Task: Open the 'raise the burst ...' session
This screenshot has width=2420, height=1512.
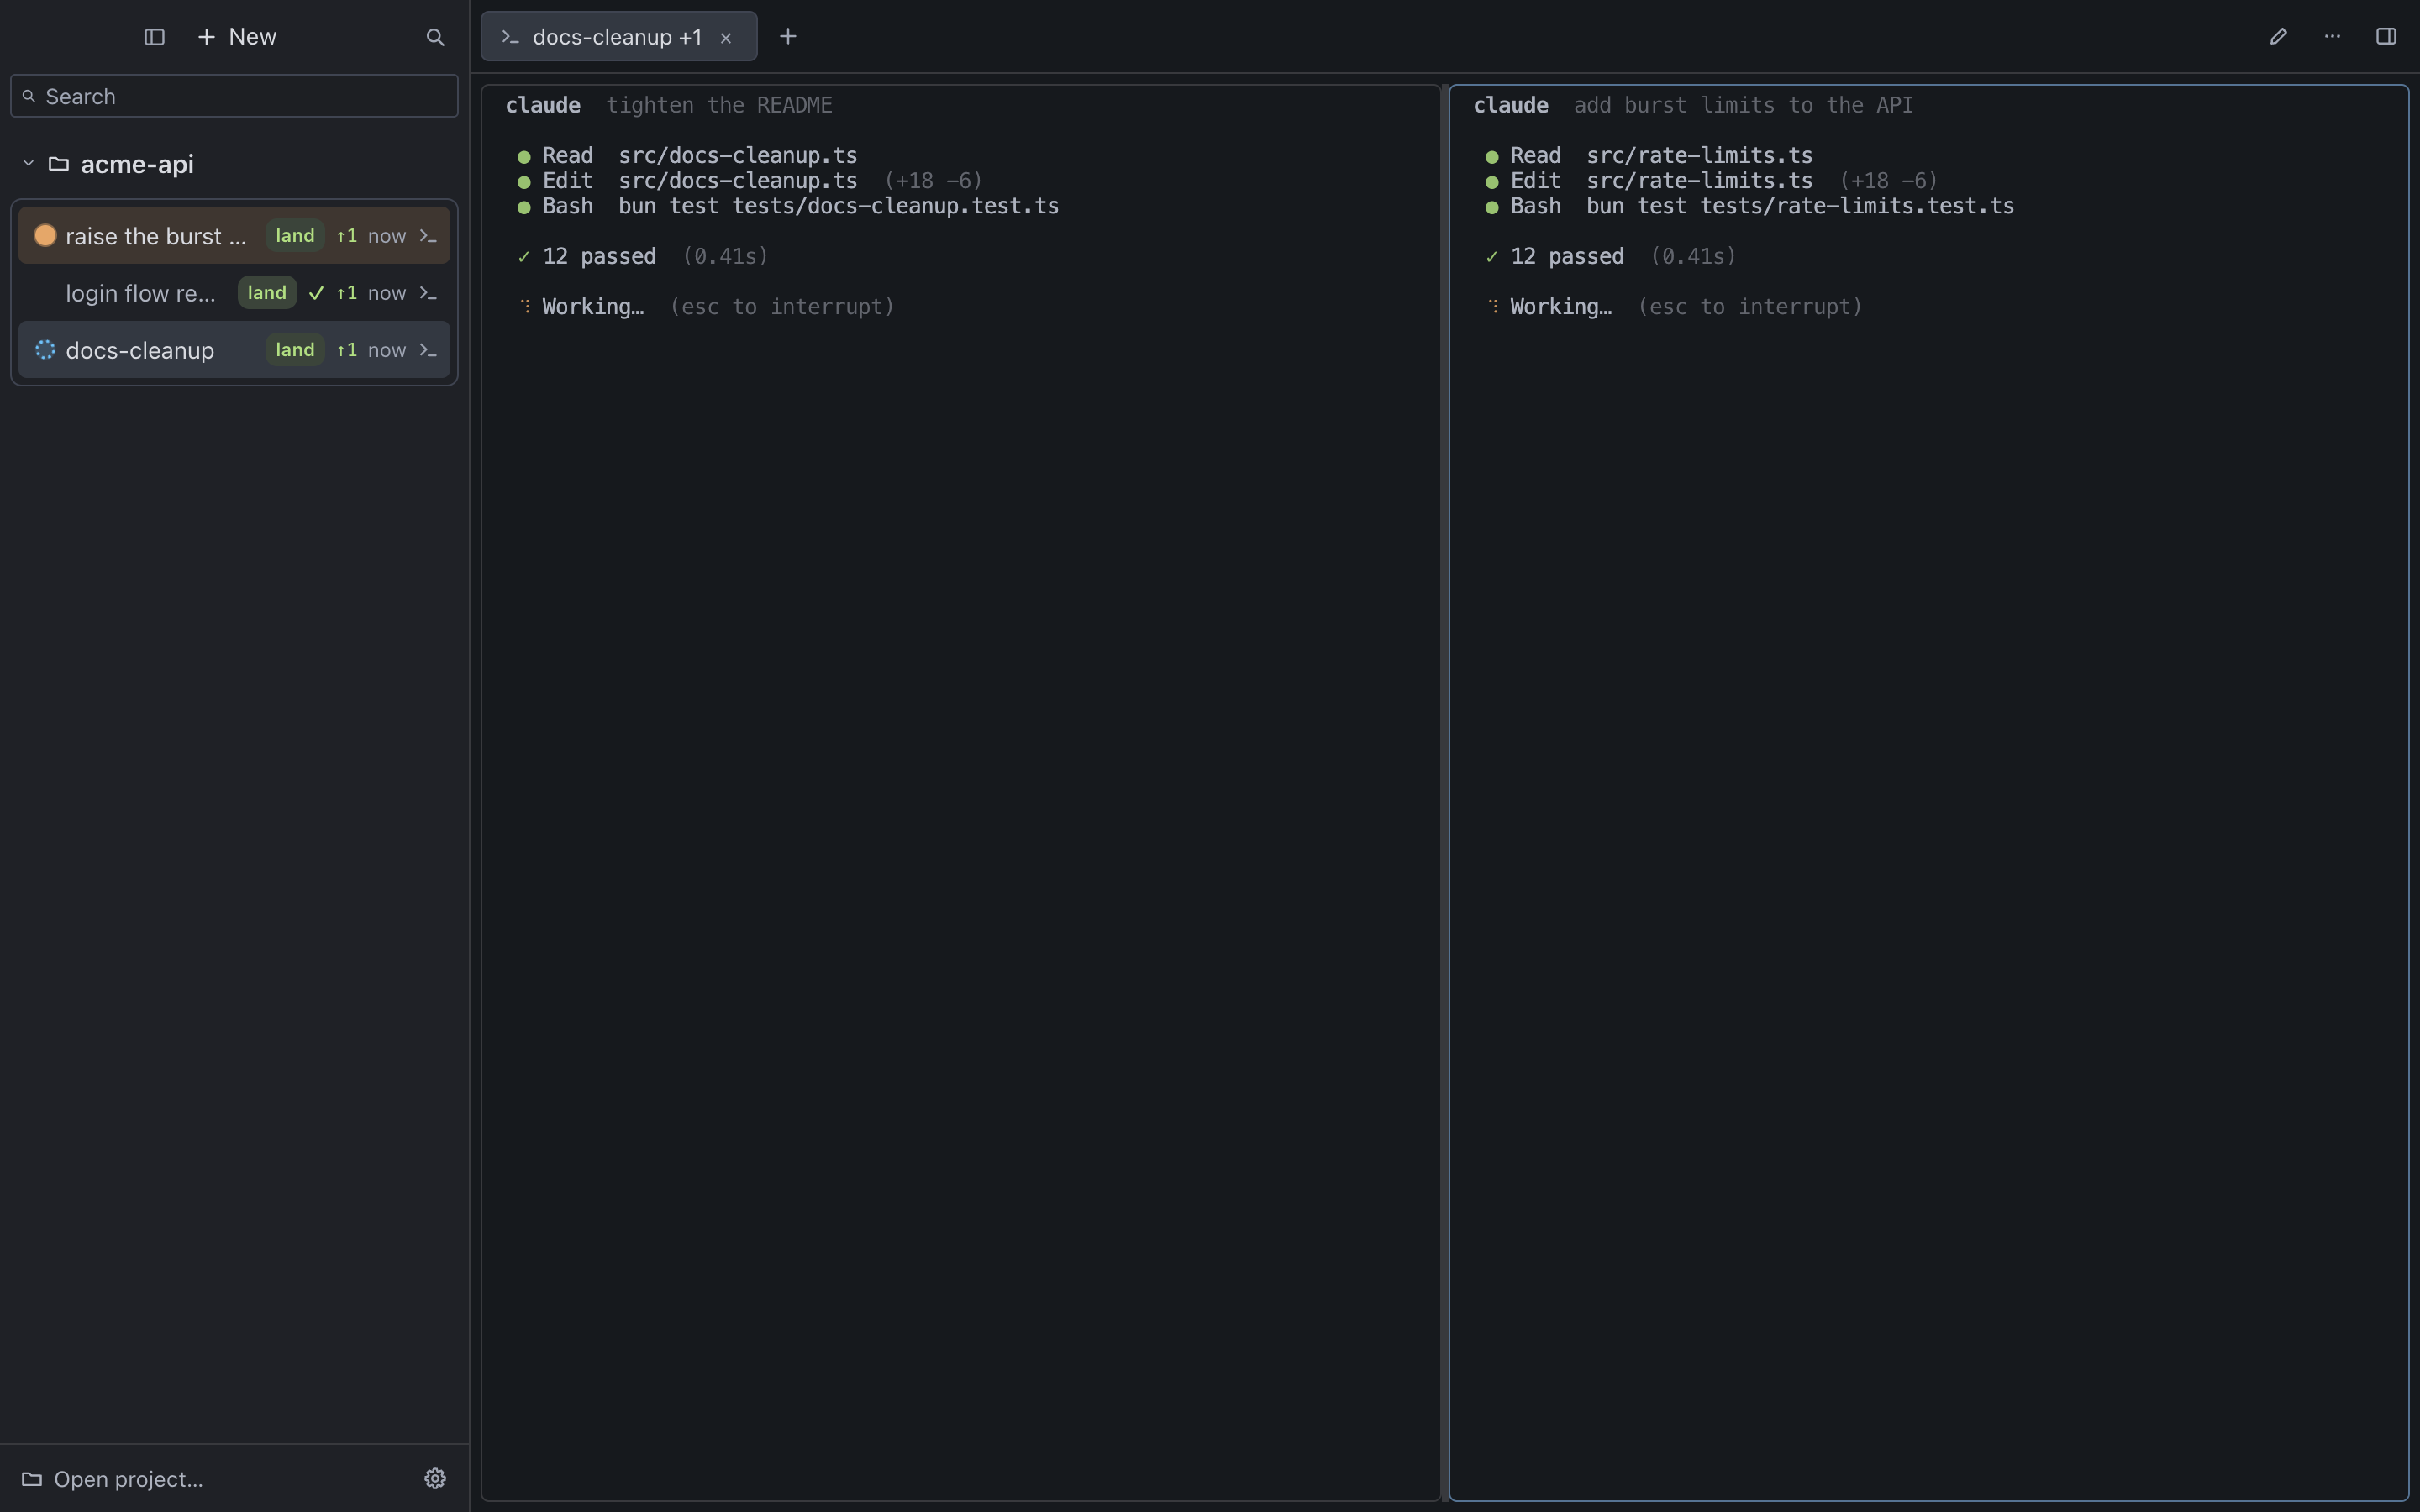Action: 234,236
